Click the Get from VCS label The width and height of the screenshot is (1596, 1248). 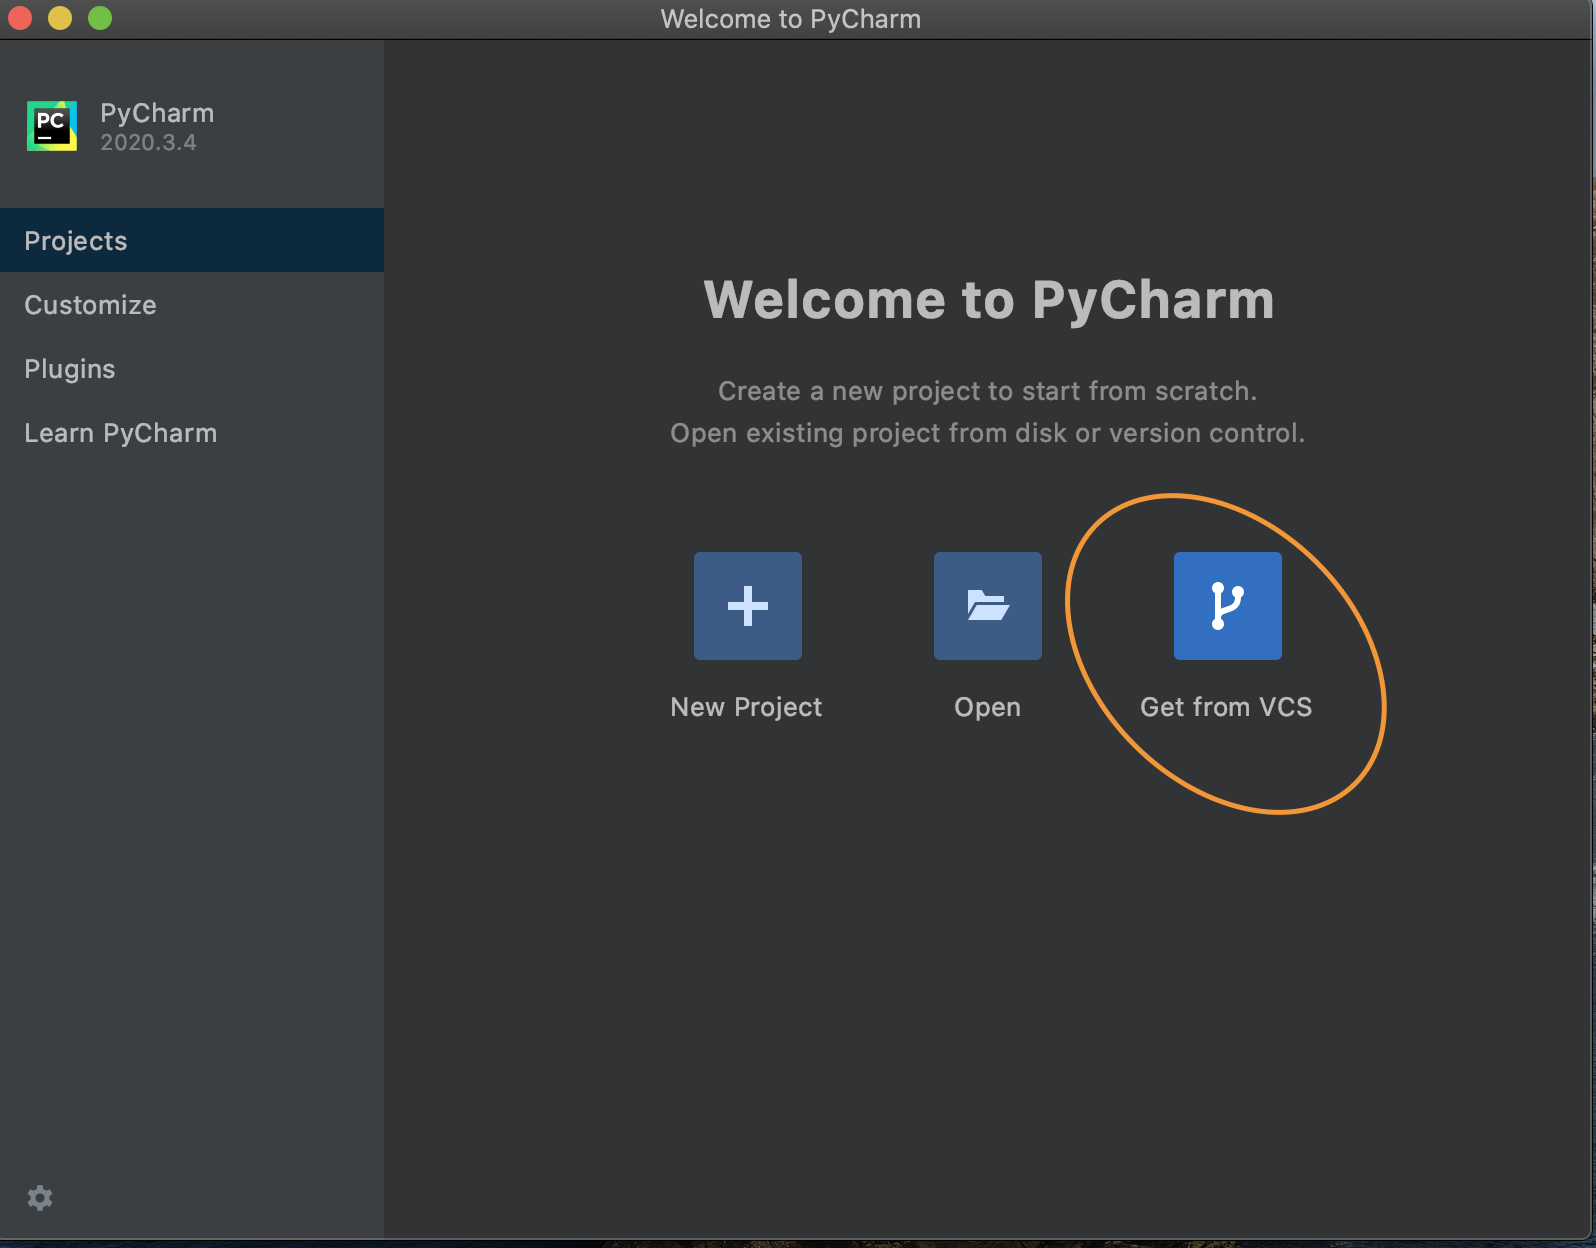pyautogui.click(x=1226, y=707)
